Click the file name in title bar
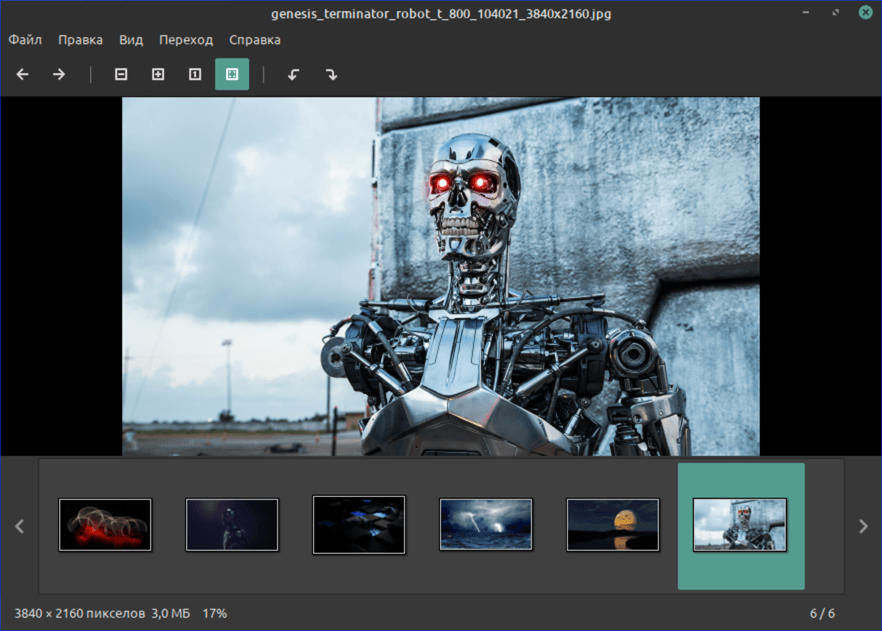Screen dimensions: 882x631 click(441, 13)
